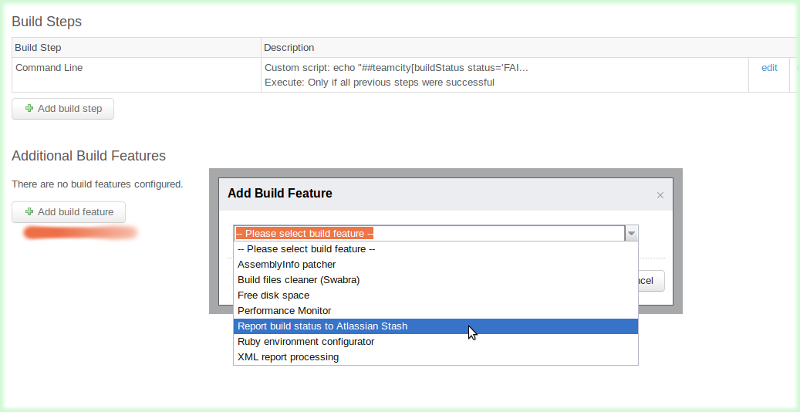Select AssemblyInfo patcher from the list
The width and height of the screenshot is (800, 412).
coord(286,264)
